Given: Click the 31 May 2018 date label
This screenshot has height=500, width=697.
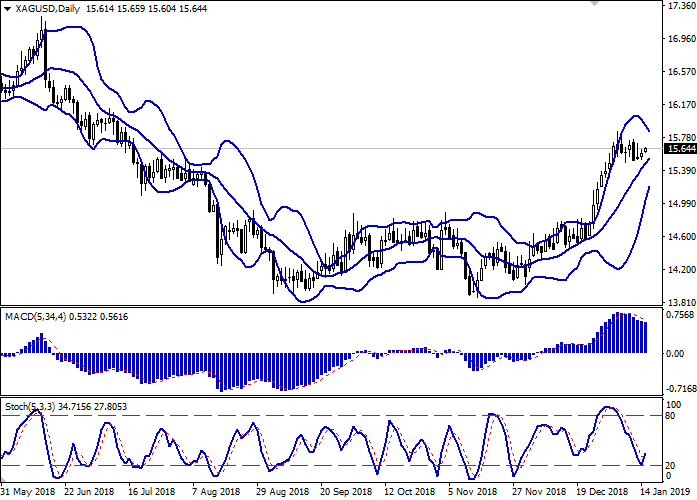Looking at the screenshot, I should [x=29, y=492].
